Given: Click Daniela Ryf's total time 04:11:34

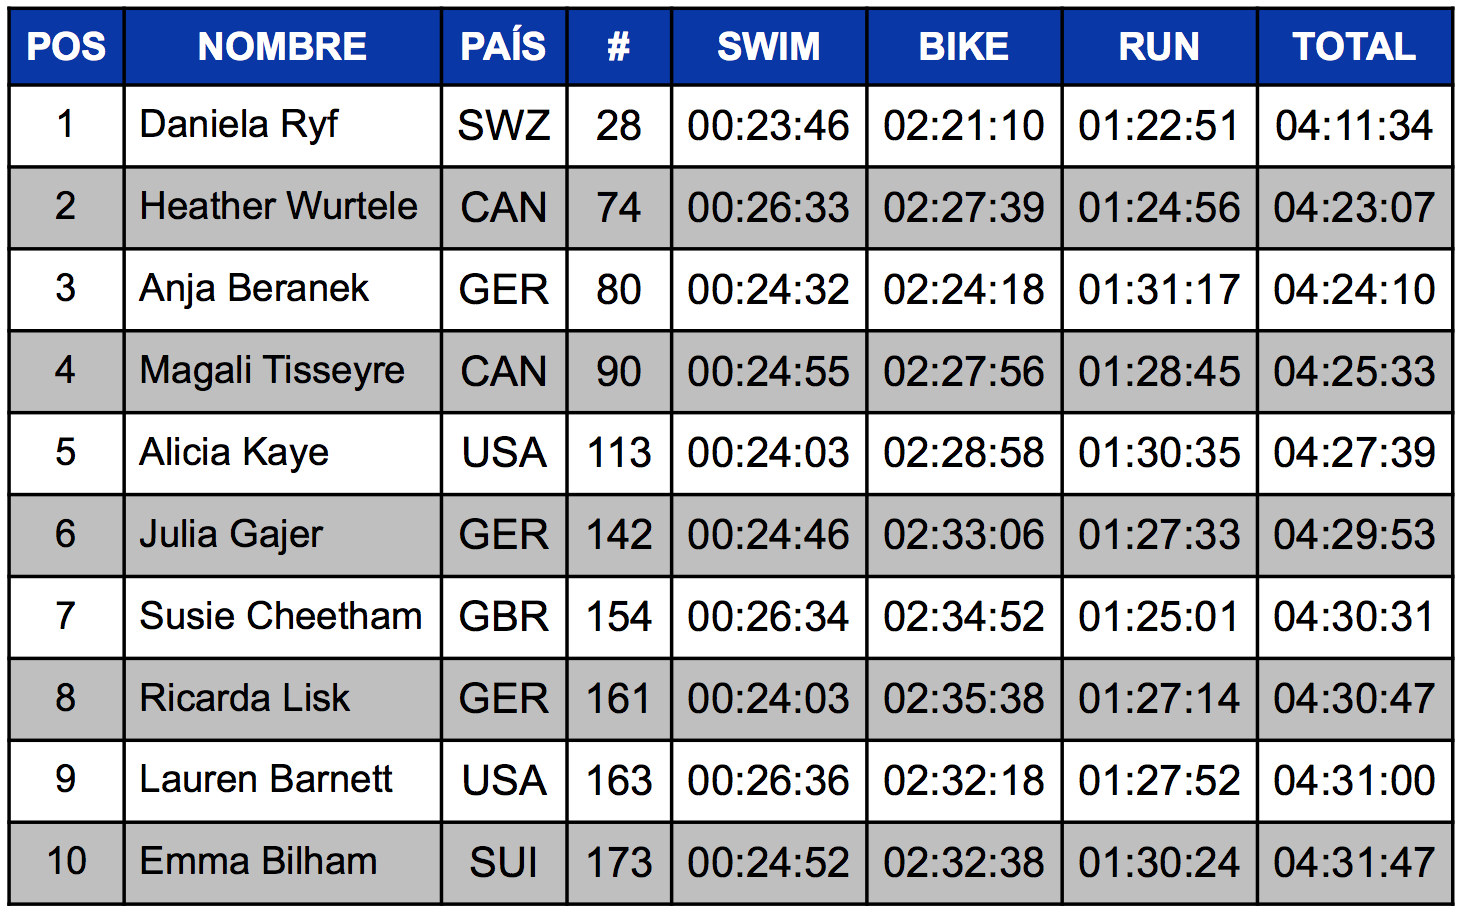Looking at the screenshot, I should click(x=1354, y=125).
